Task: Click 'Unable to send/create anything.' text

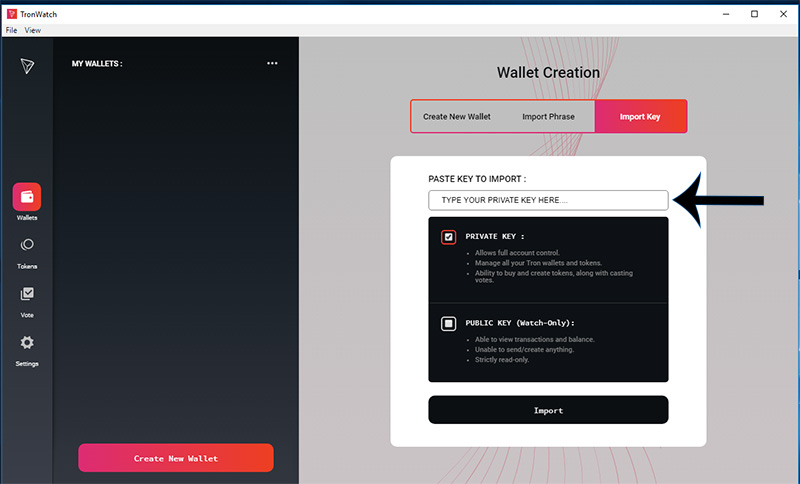Action: click(524, 349)
